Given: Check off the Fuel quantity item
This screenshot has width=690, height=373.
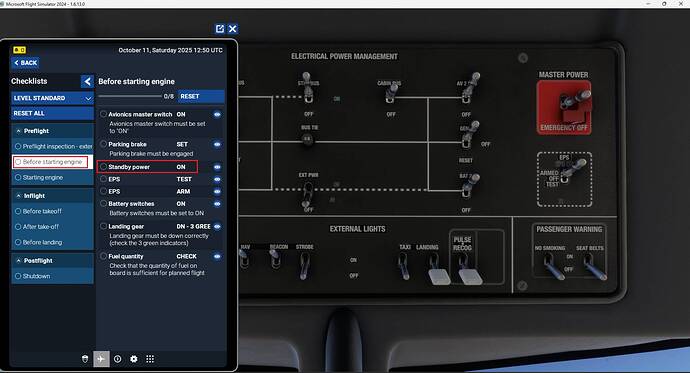Looking at the screenshot, I should pyautogui.click(x=103, y=256).
